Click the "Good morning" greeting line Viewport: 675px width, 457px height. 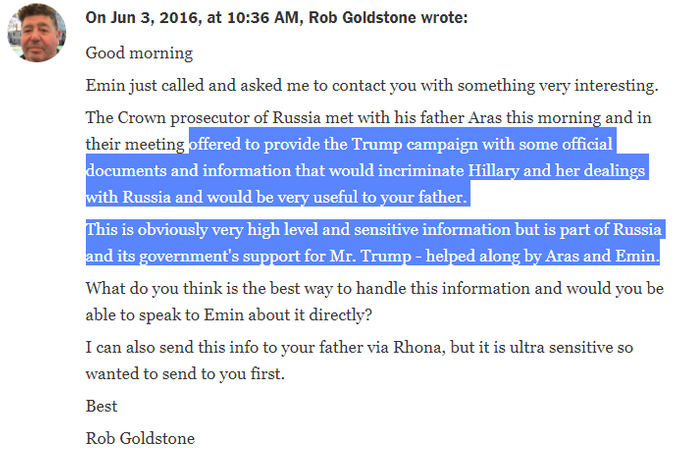pyautogui.click(x=139, y=53)
